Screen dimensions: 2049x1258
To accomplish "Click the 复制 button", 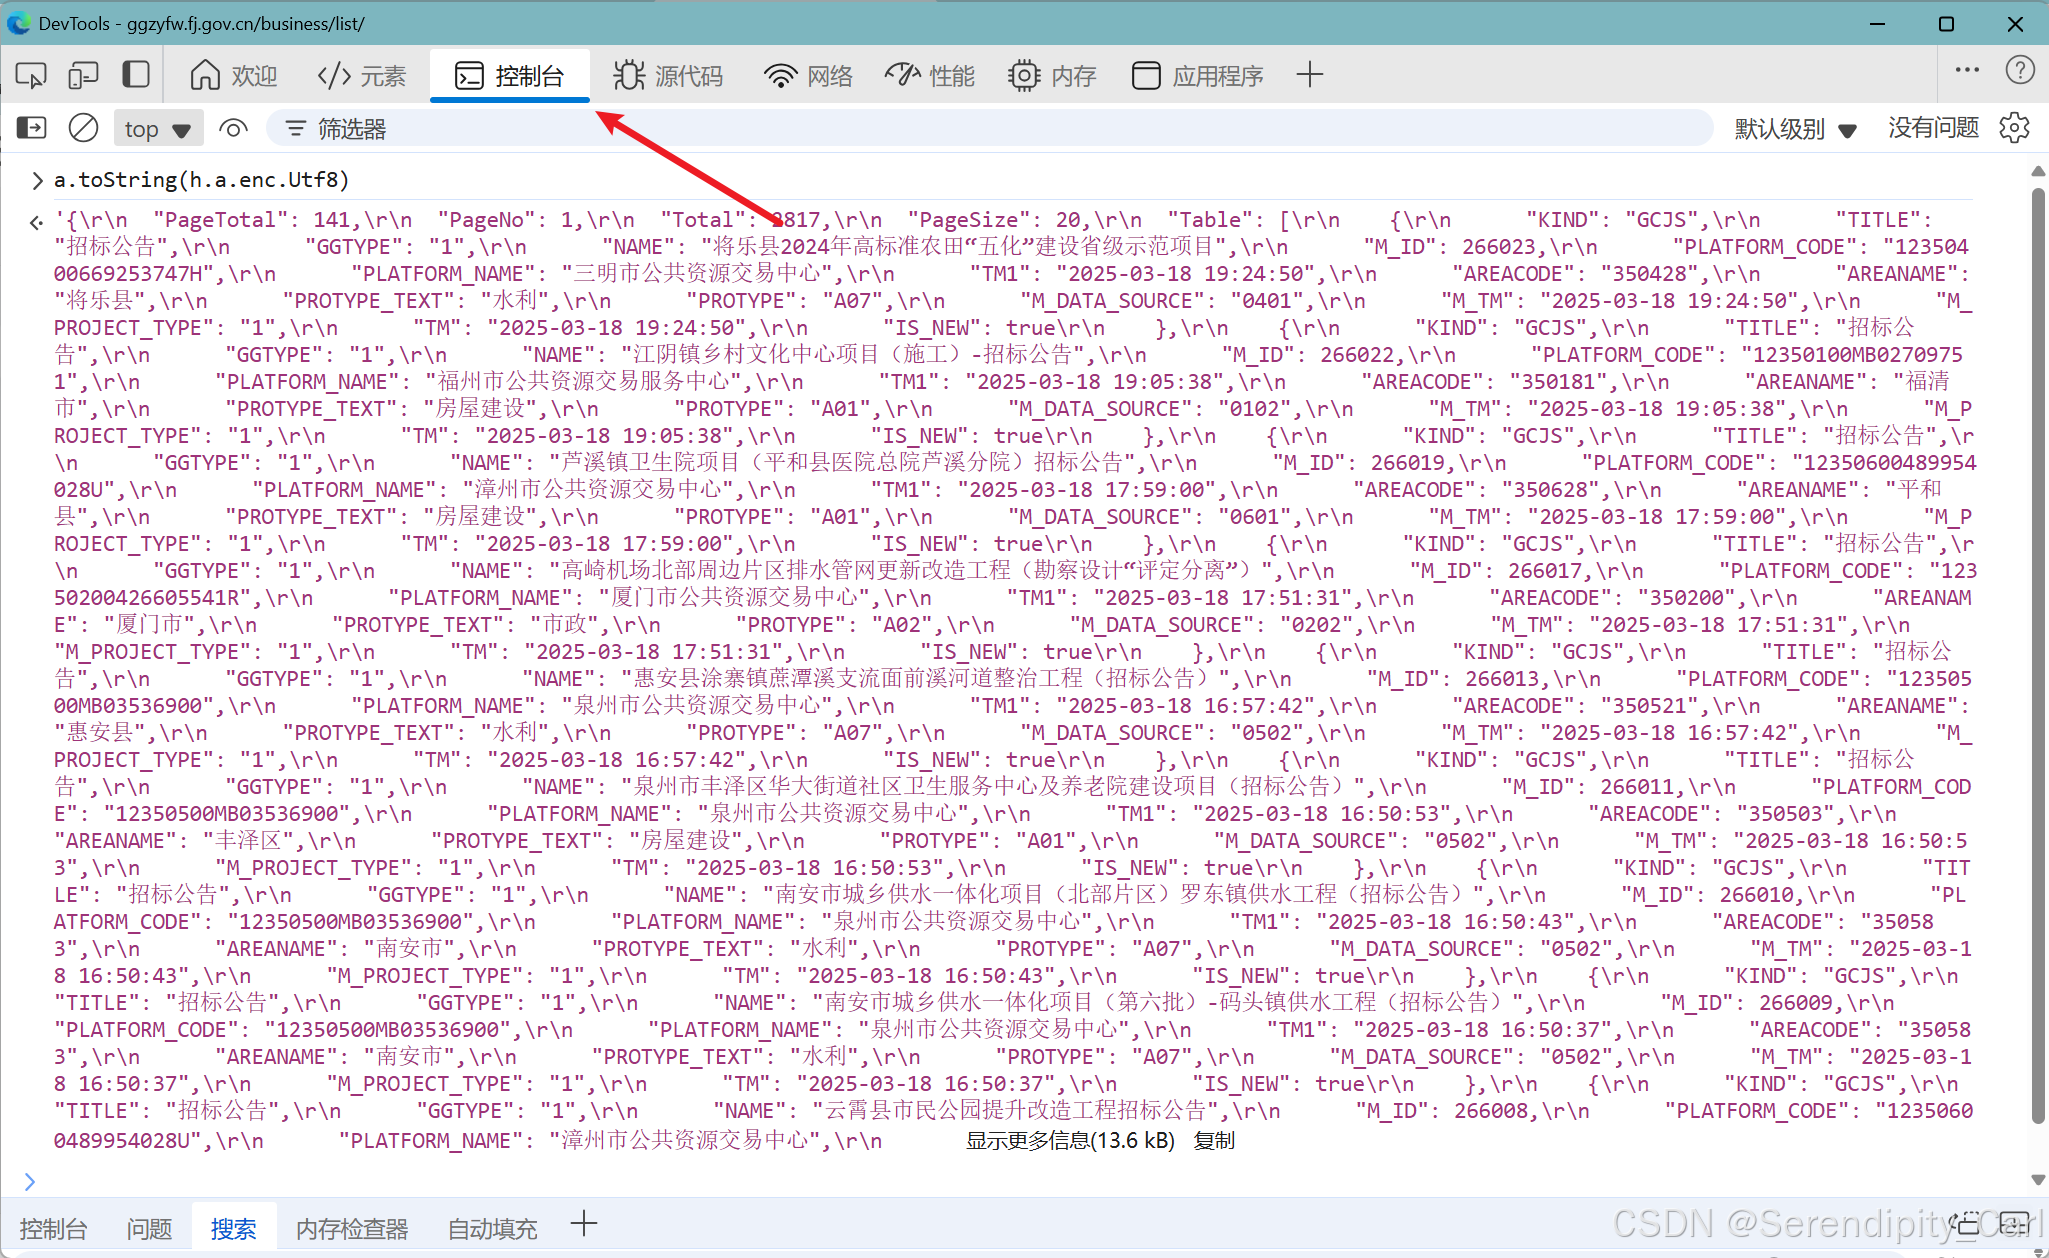I will pyautogui.click(x=1214, y=1141).
